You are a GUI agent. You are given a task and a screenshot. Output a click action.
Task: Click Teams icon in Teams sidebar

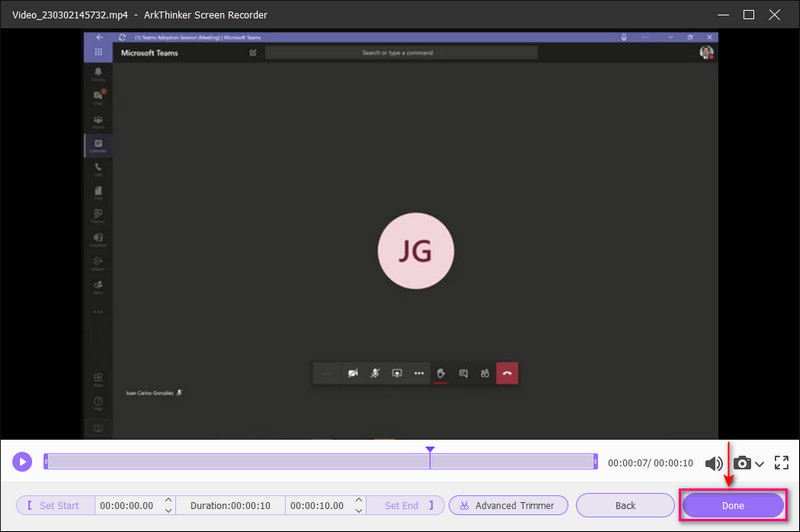tap(98, 121)
